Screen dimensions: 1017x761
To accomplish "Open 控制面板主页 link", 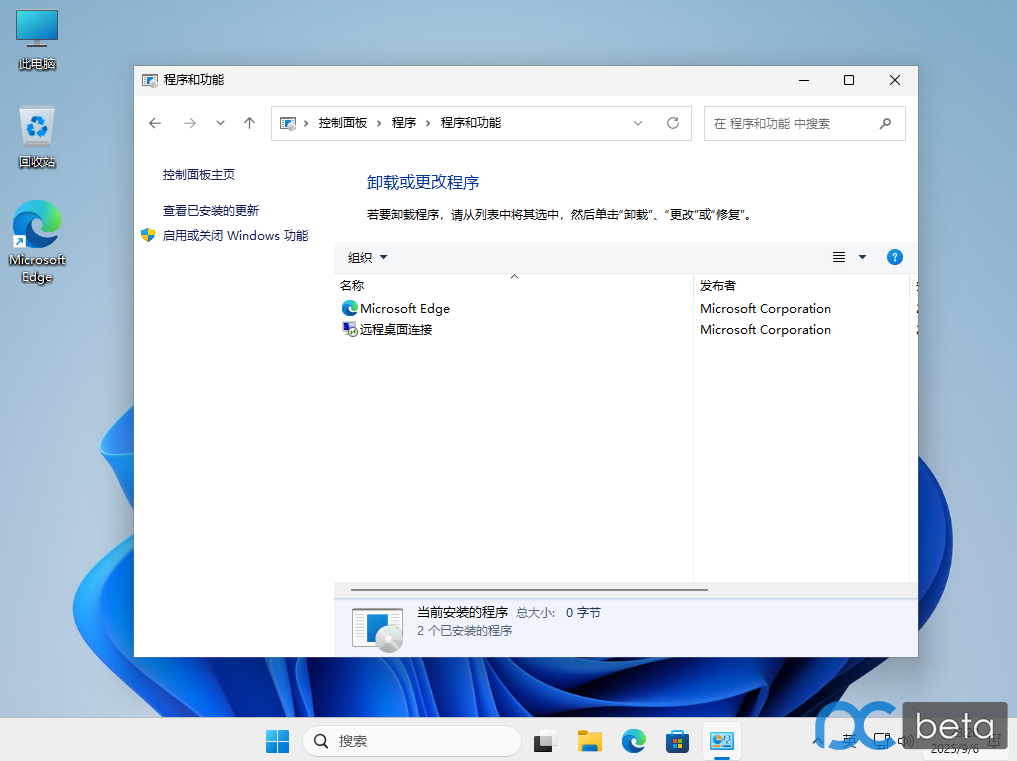I will (x=198, y=175).
